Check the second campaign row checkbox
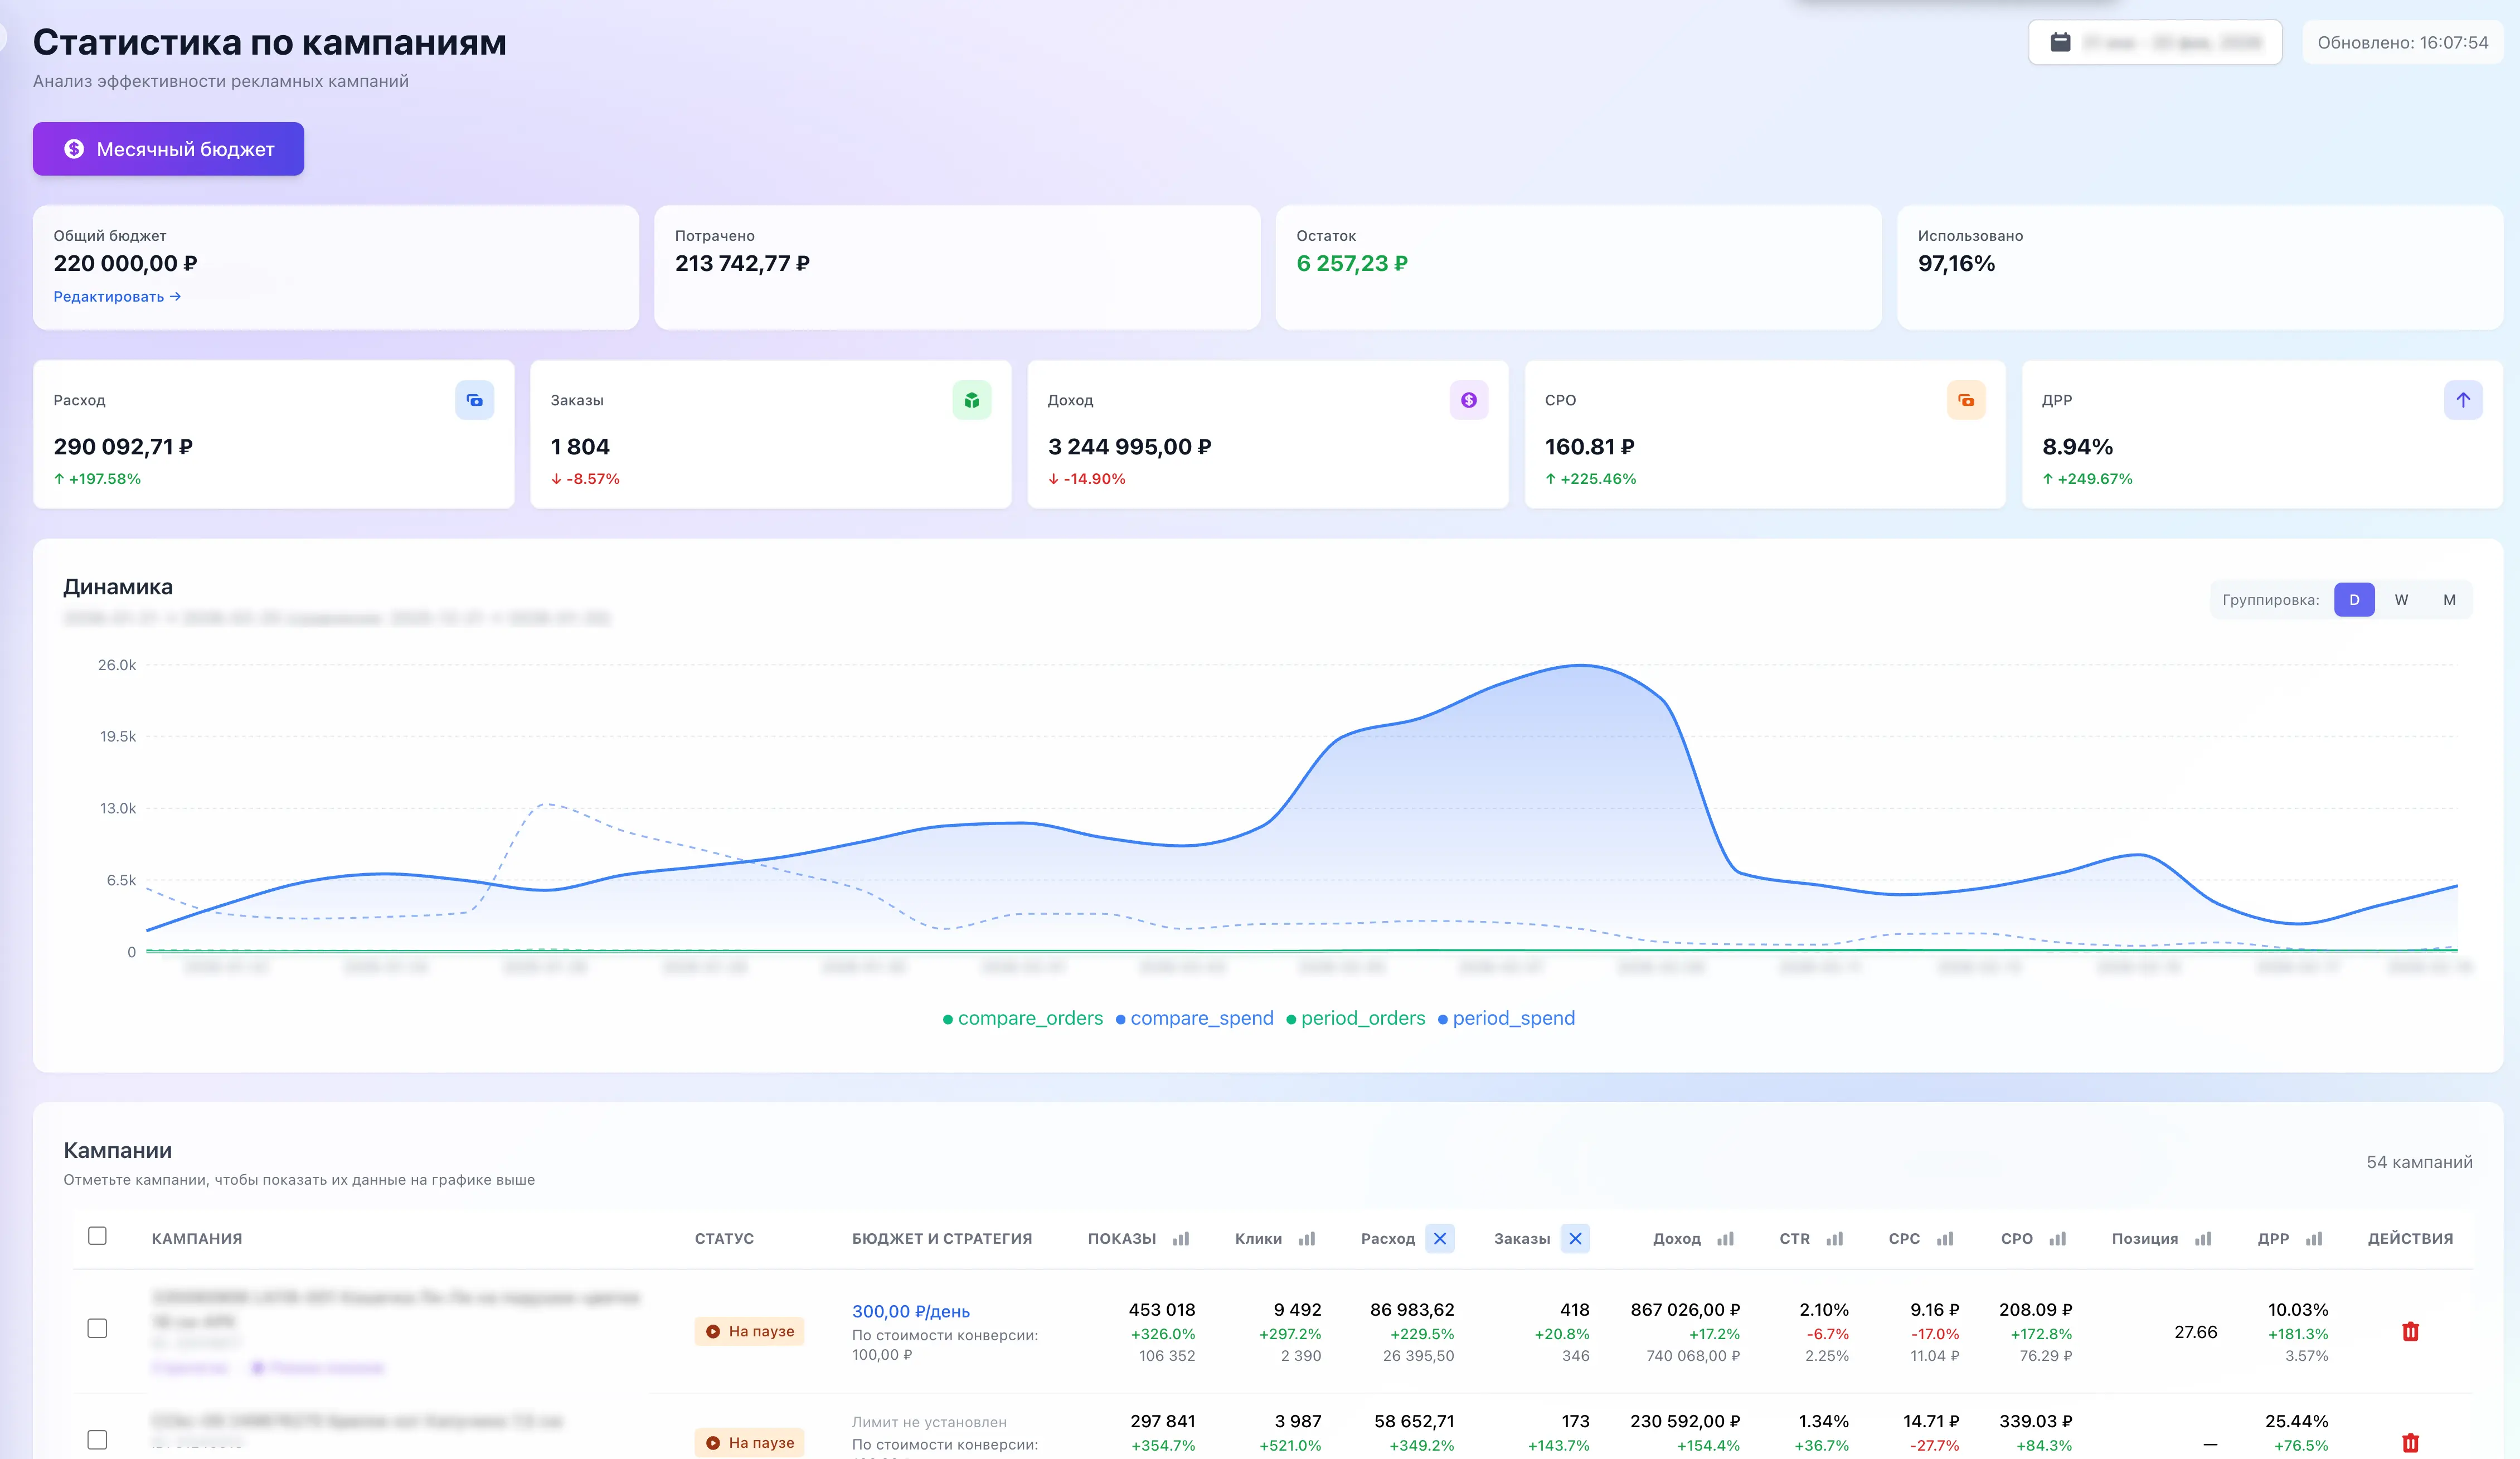Viewport: 2520px width, 1459px height. (97, 1439)
